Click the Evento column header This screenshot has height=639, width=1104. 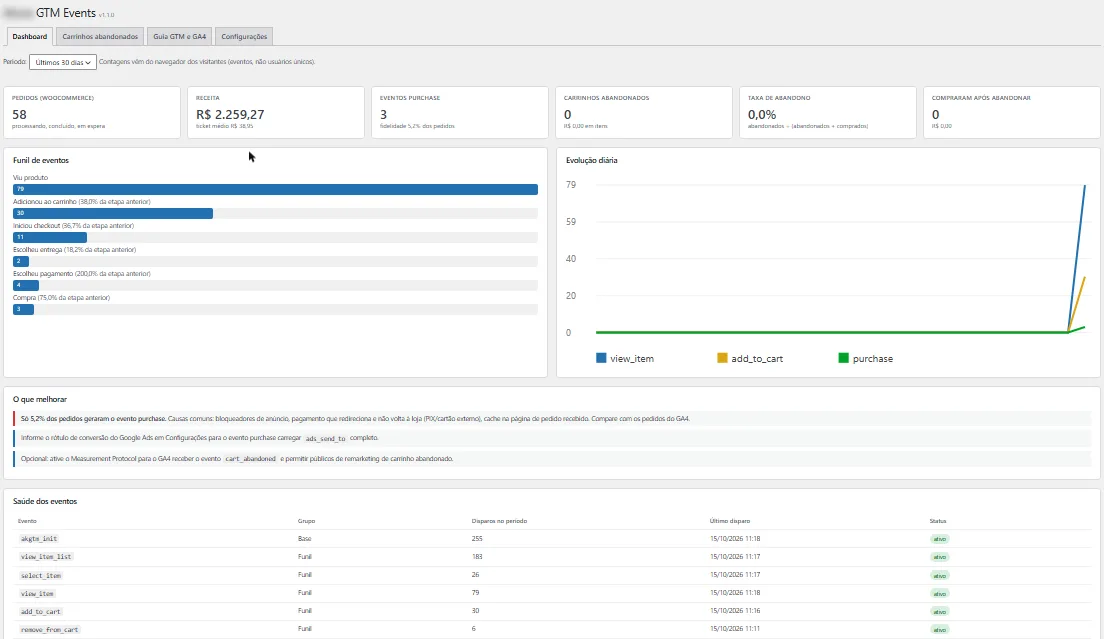click(x=27, y=521)
